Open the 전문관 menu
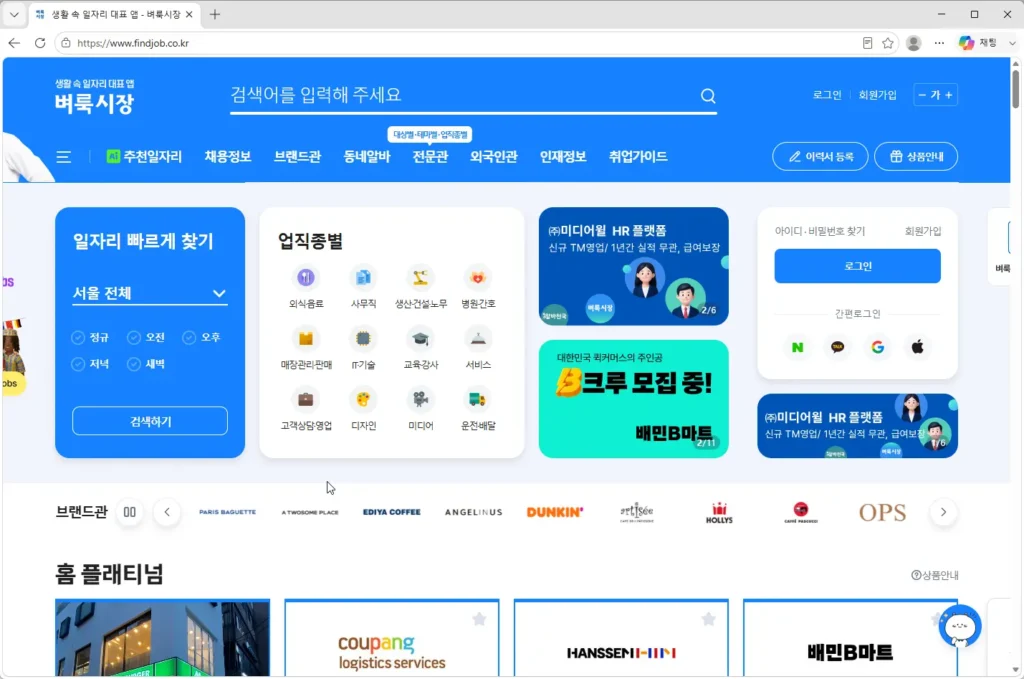The height and width of the screenshot is (679, 1024). click(430, 157)
